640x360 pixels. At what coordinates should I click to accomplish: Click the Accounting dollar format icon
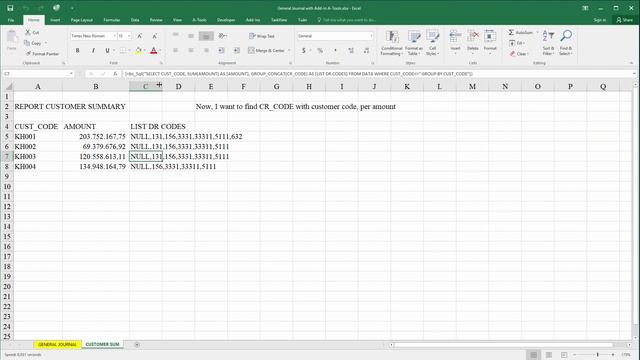pyautogui.click(x=304, y=51)
